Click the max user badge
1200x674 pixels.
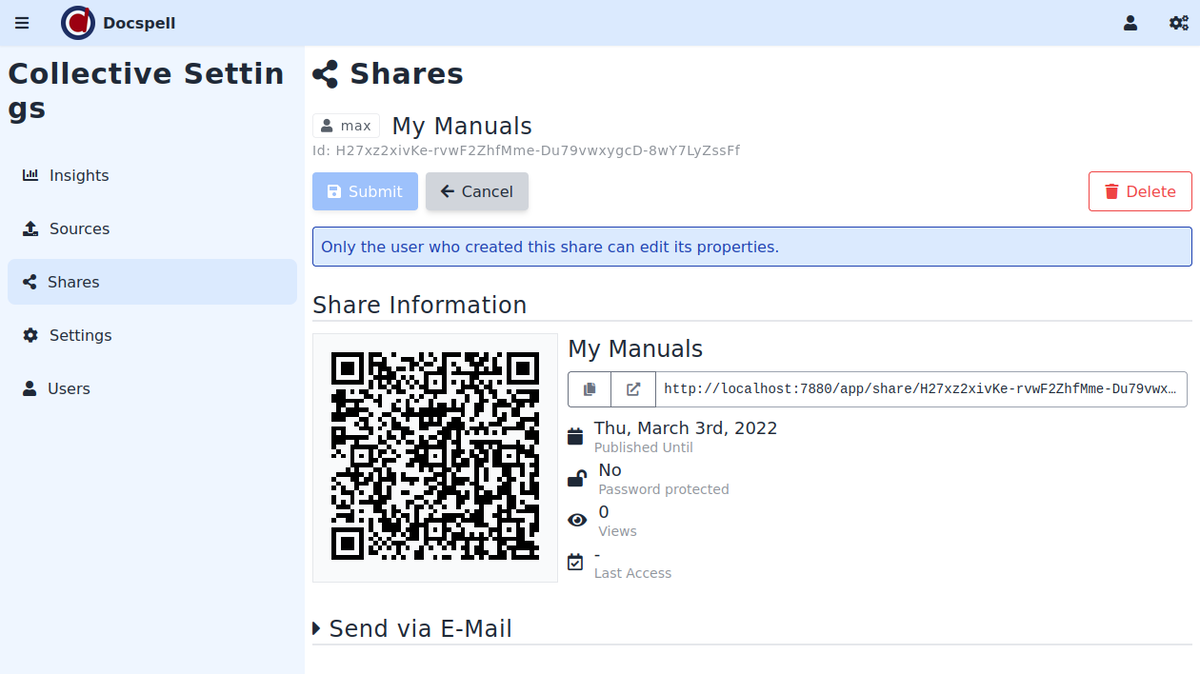(x=346, y=126)
